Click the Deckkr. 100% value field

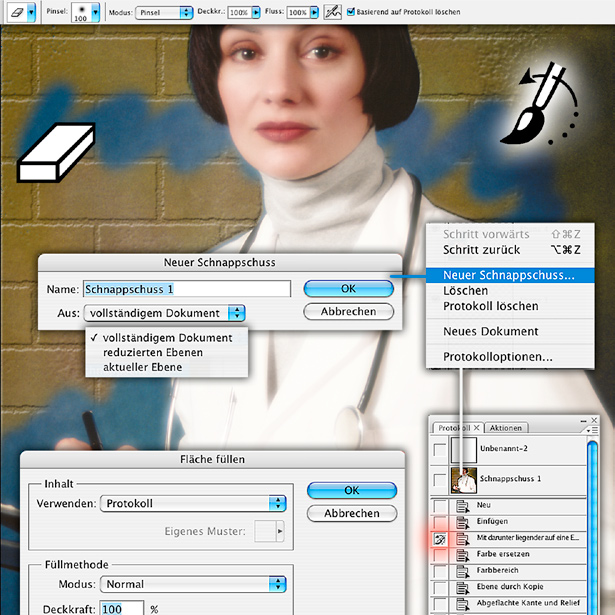click(240, 13)
